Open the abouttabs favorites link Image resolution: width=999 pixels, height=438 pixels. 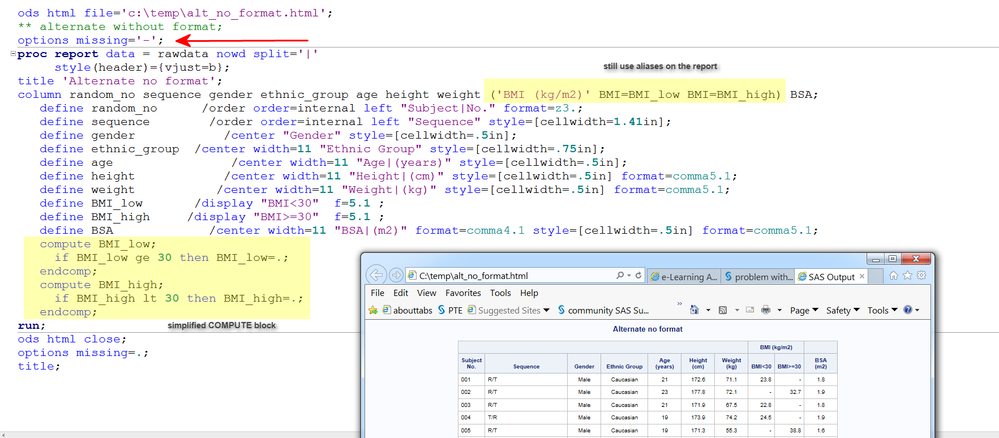pyautogui.click(x=408, y=310)
